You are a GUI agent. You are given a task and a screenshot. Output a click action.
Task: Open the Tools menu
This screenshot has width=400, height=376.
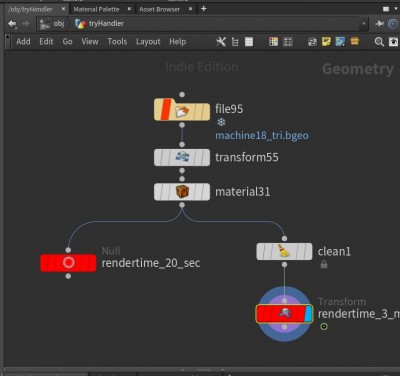(x=117, y=42)
